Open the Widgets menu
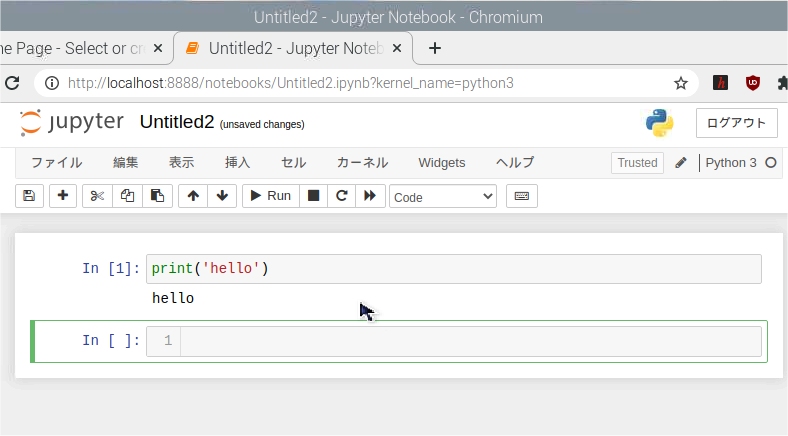This screenshot has width=788, height=436. coord(442,163)
